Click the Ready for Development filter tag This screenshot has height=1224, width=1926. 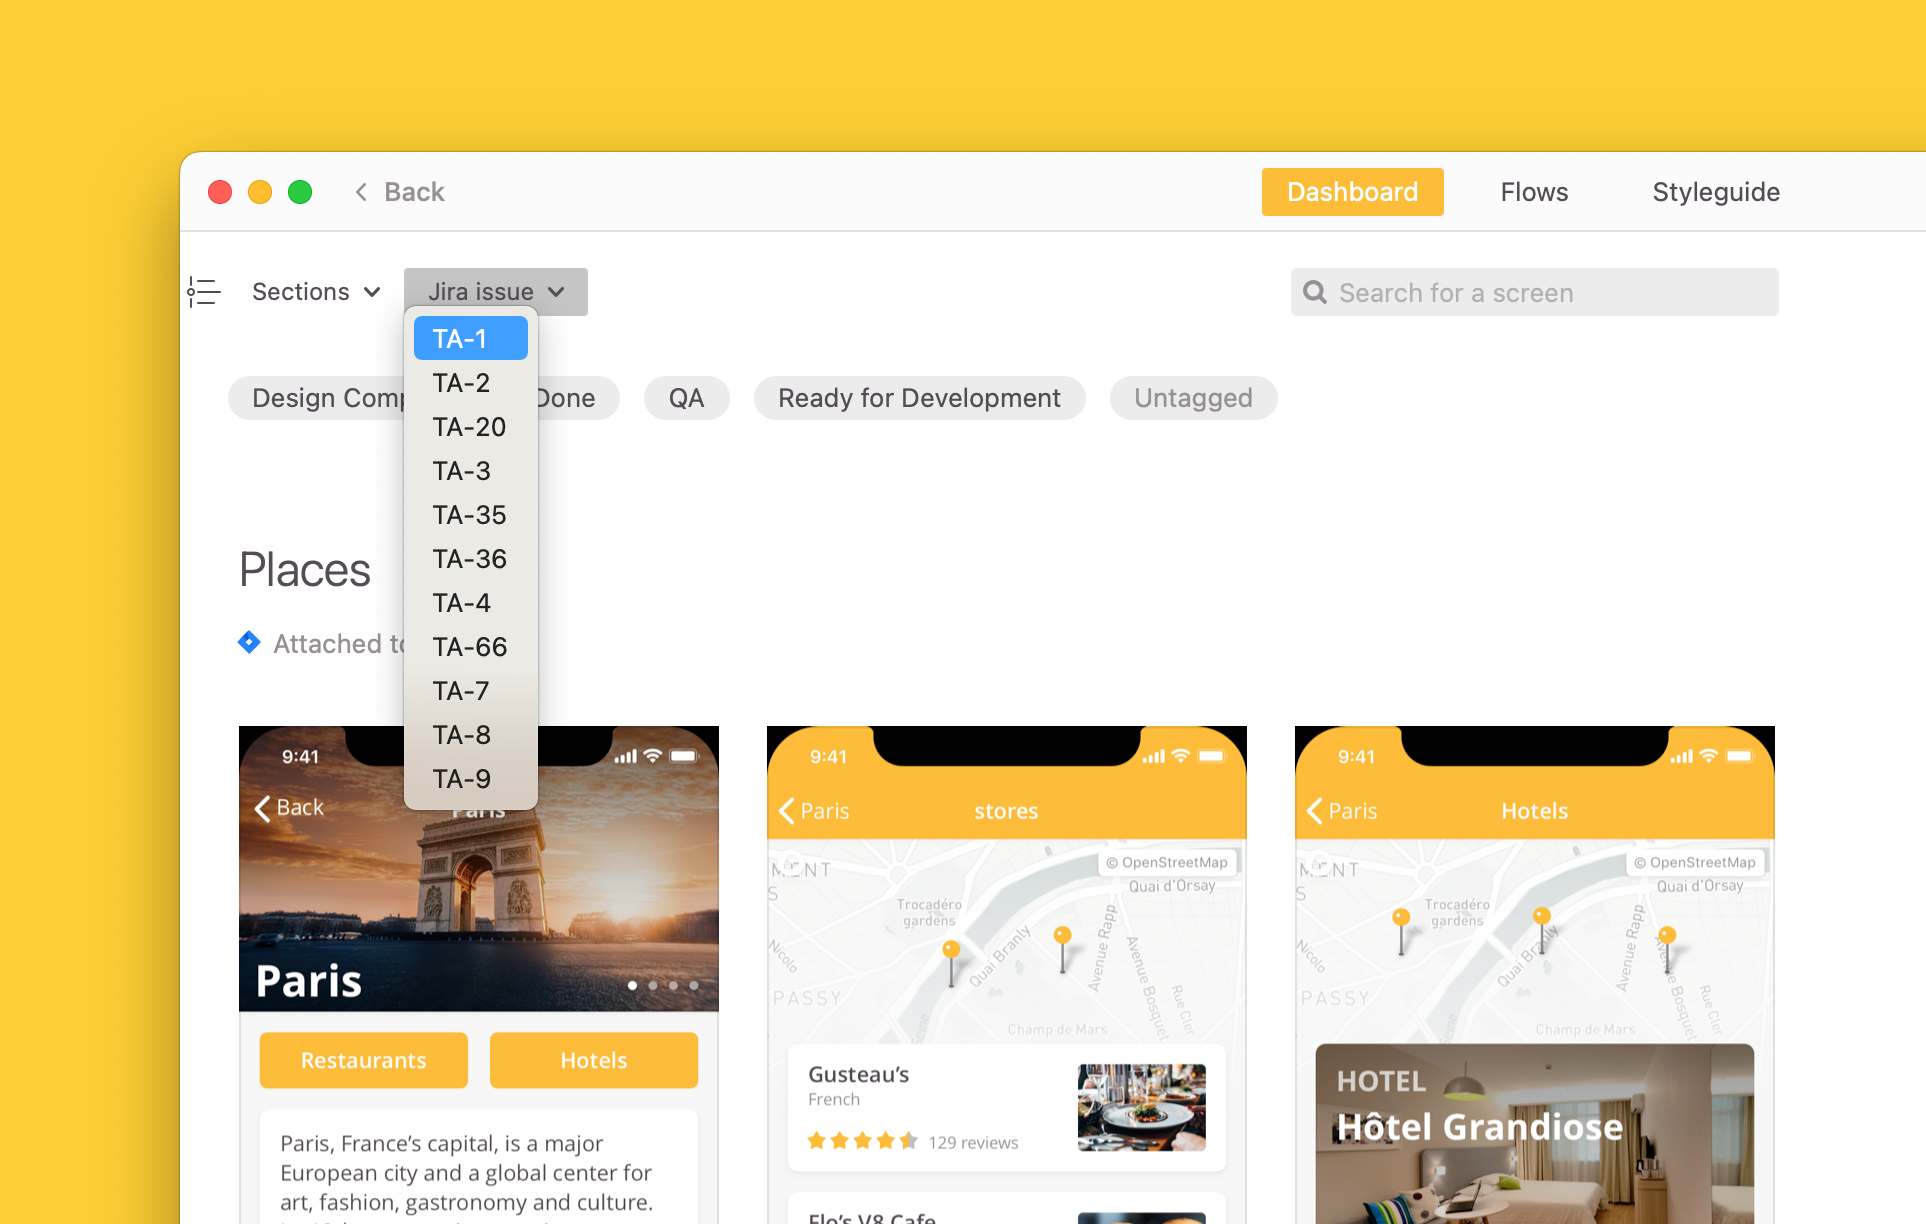tap(918, 397)
